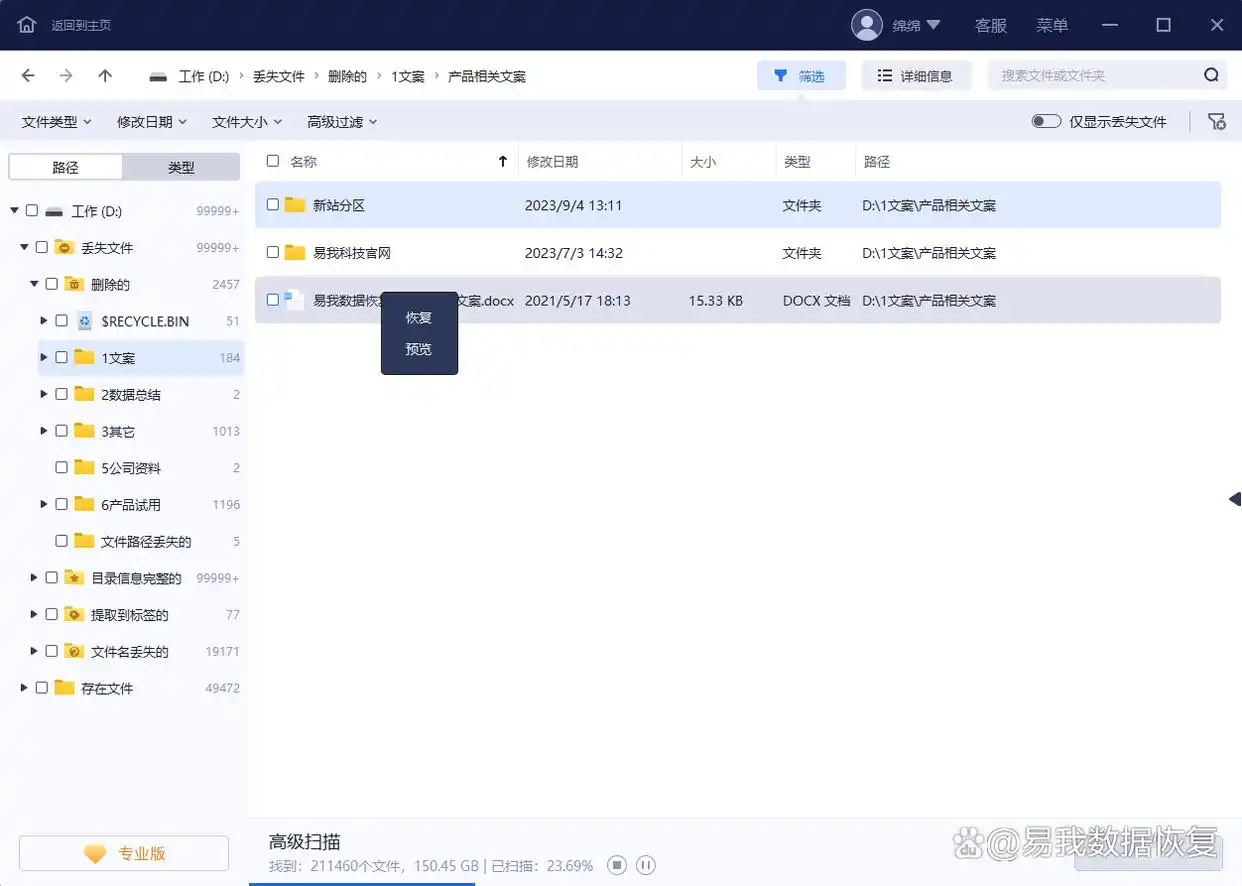Switch to 详细信息 detail view
This screenshot has height=886, width=1242.
click(916, 75)
